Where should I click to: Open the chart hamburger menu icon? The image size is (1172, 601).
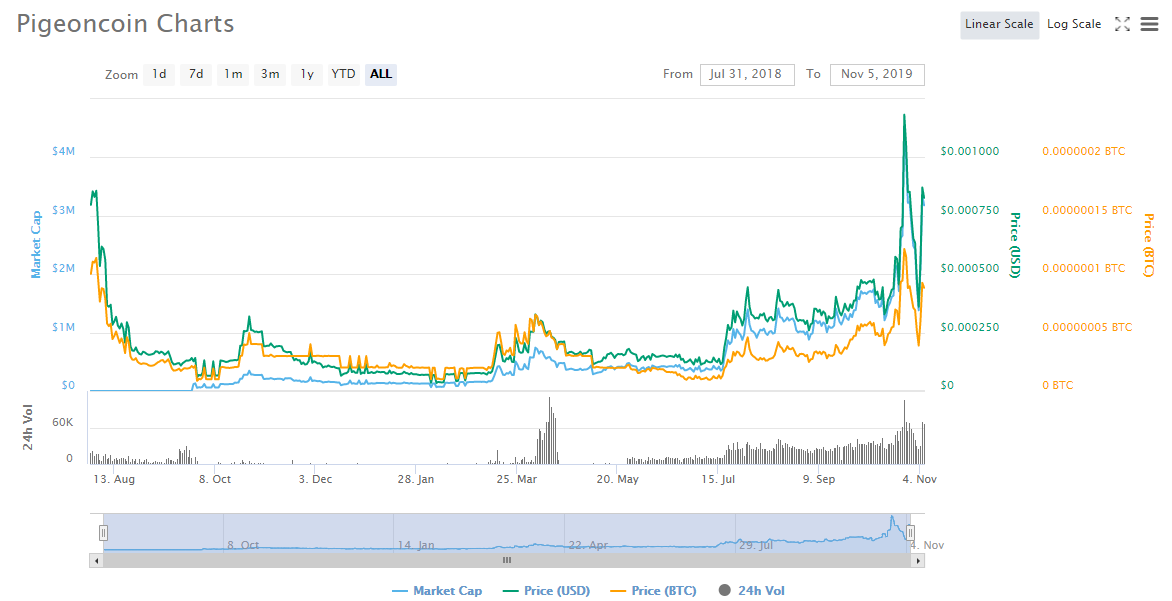pos(1149,24)
